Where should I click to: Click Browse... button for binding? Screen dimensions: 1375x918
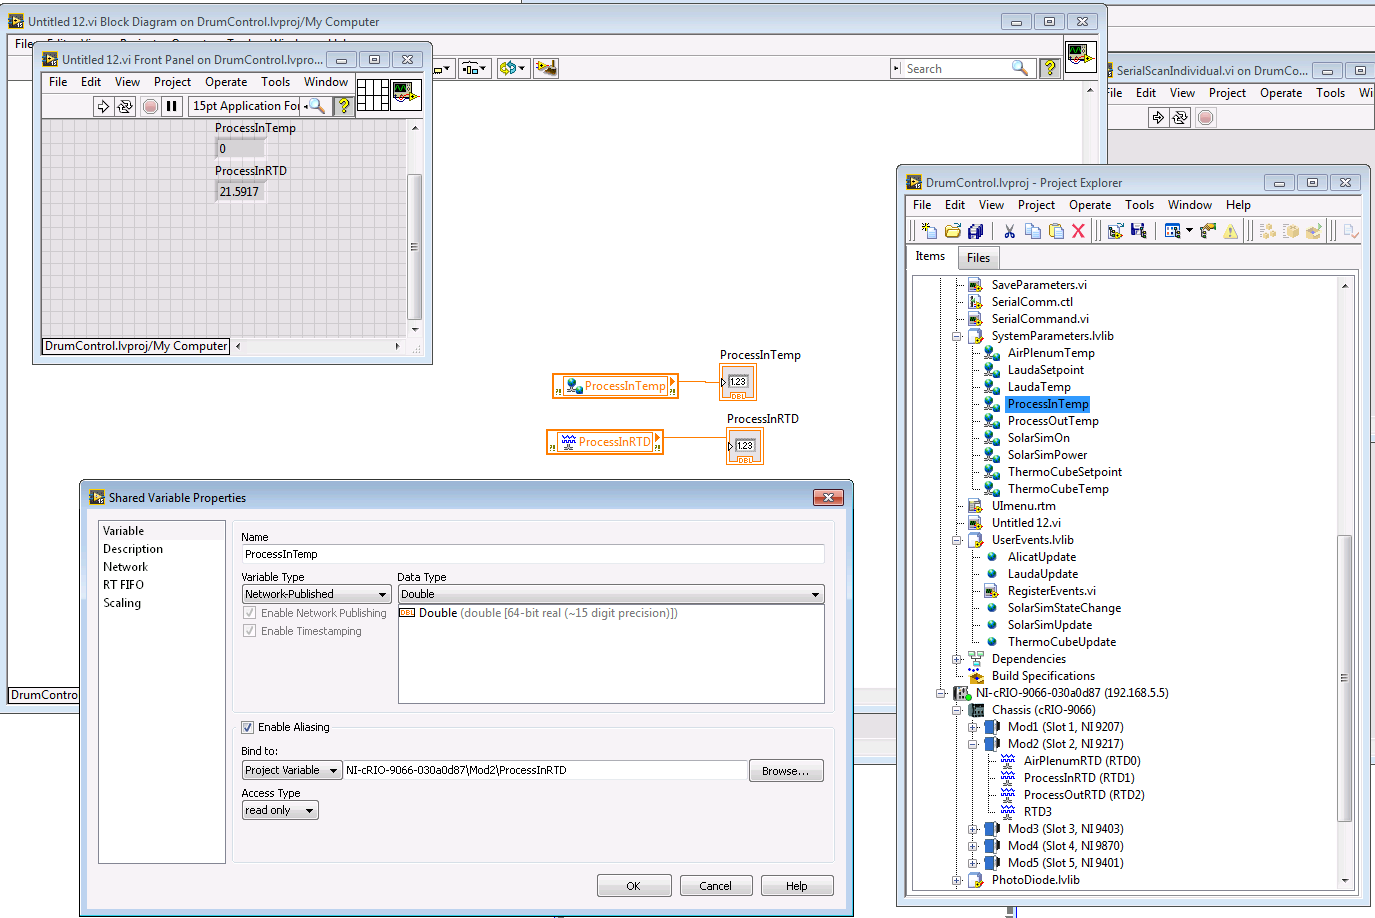point(786,771)
